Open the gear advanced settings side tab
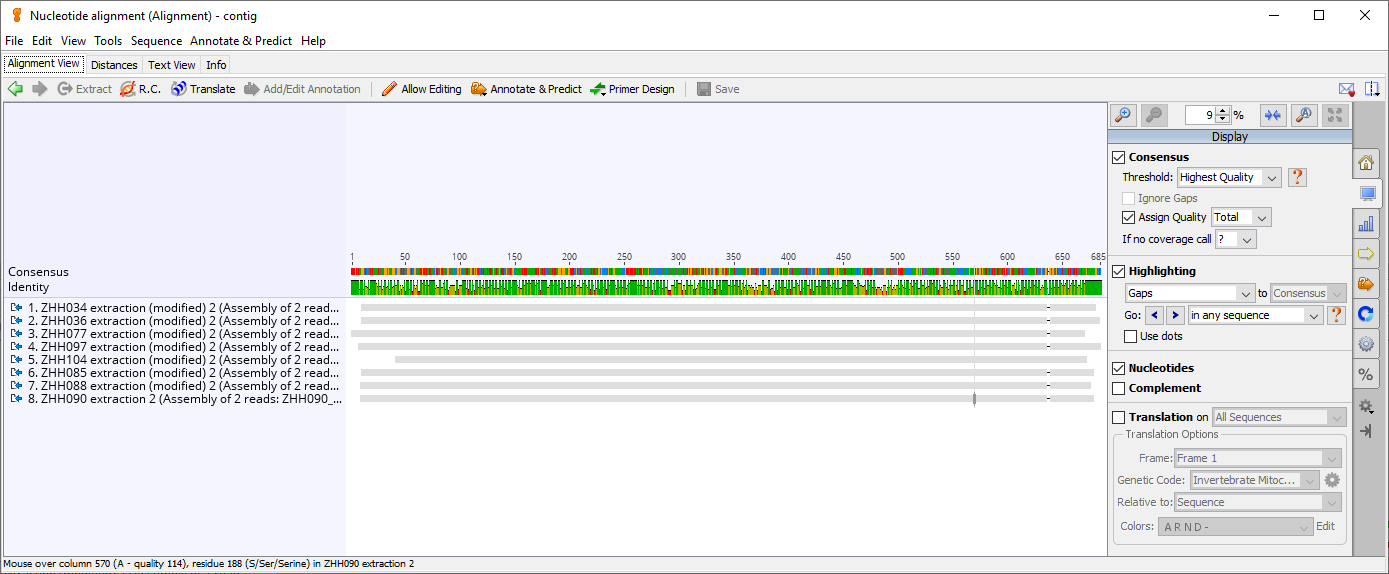Viewport: 1389px width, 574px height. (1366, 344)
